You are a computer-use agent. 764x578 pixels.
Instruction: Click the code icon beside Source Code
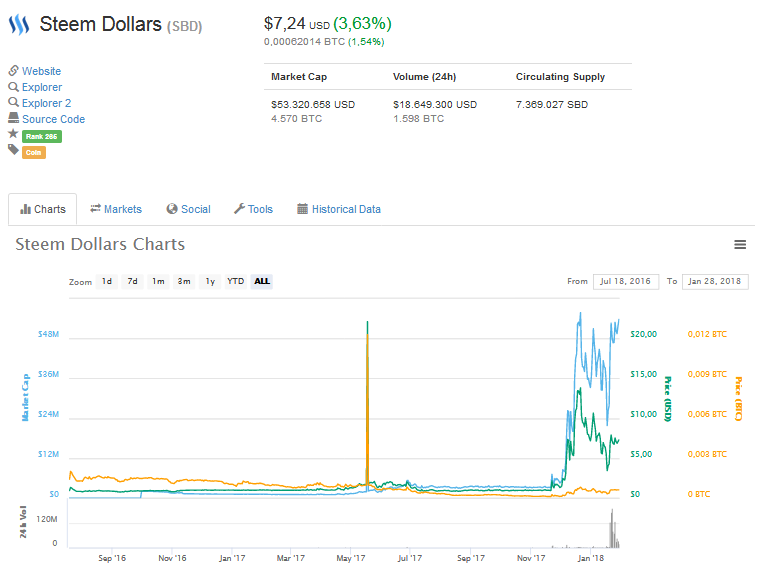[14, 118]
